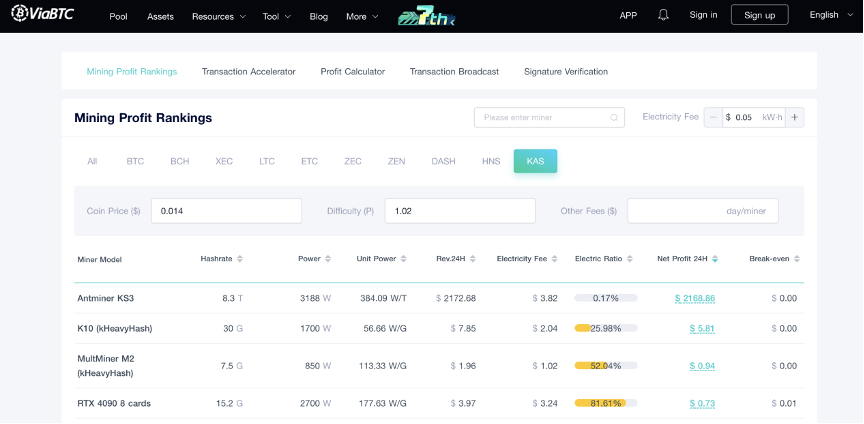
Task: Open the notifications bell
Action: [663, 15]
